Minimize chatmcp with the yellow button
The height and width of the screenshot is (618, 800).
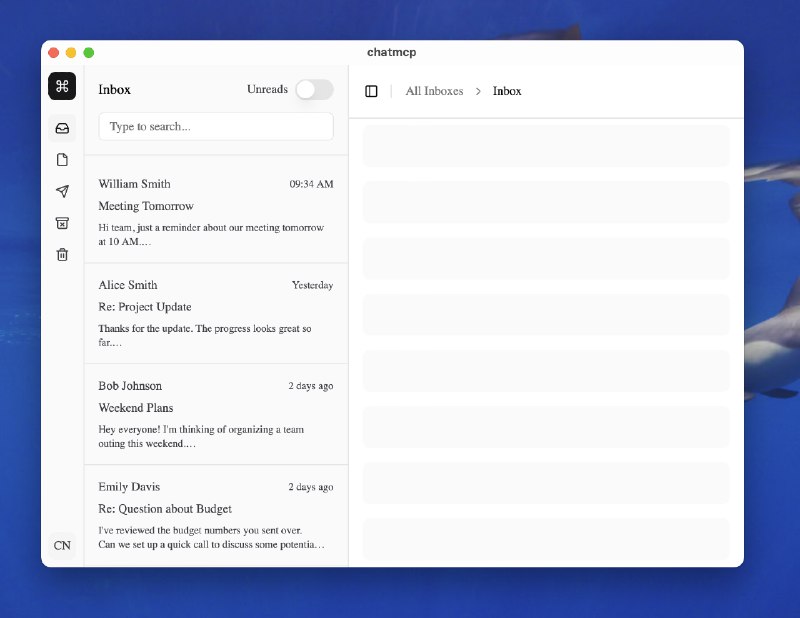tap(71, 53)
